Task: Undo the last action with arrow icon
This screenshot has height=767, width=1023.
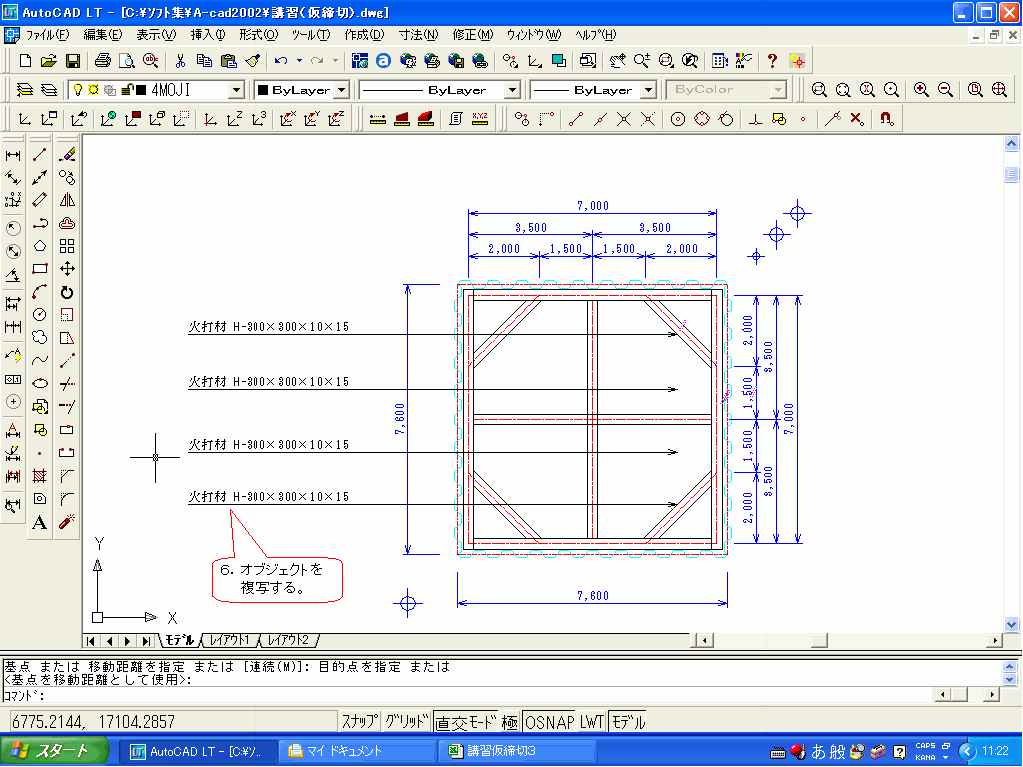Action: 281,61
